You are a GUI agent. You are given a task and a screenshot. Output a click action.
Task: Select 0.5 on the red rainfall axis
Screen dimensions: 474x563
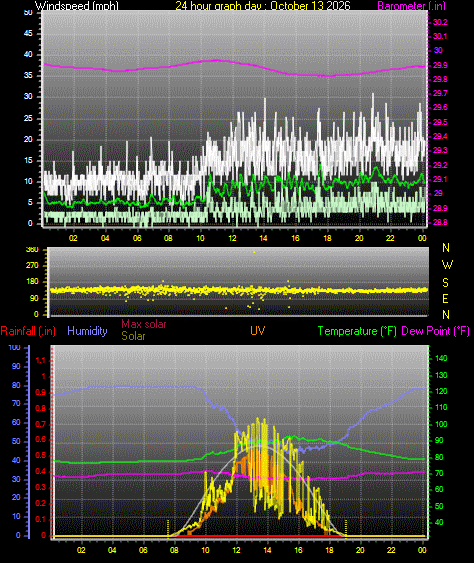coord(41,456)
